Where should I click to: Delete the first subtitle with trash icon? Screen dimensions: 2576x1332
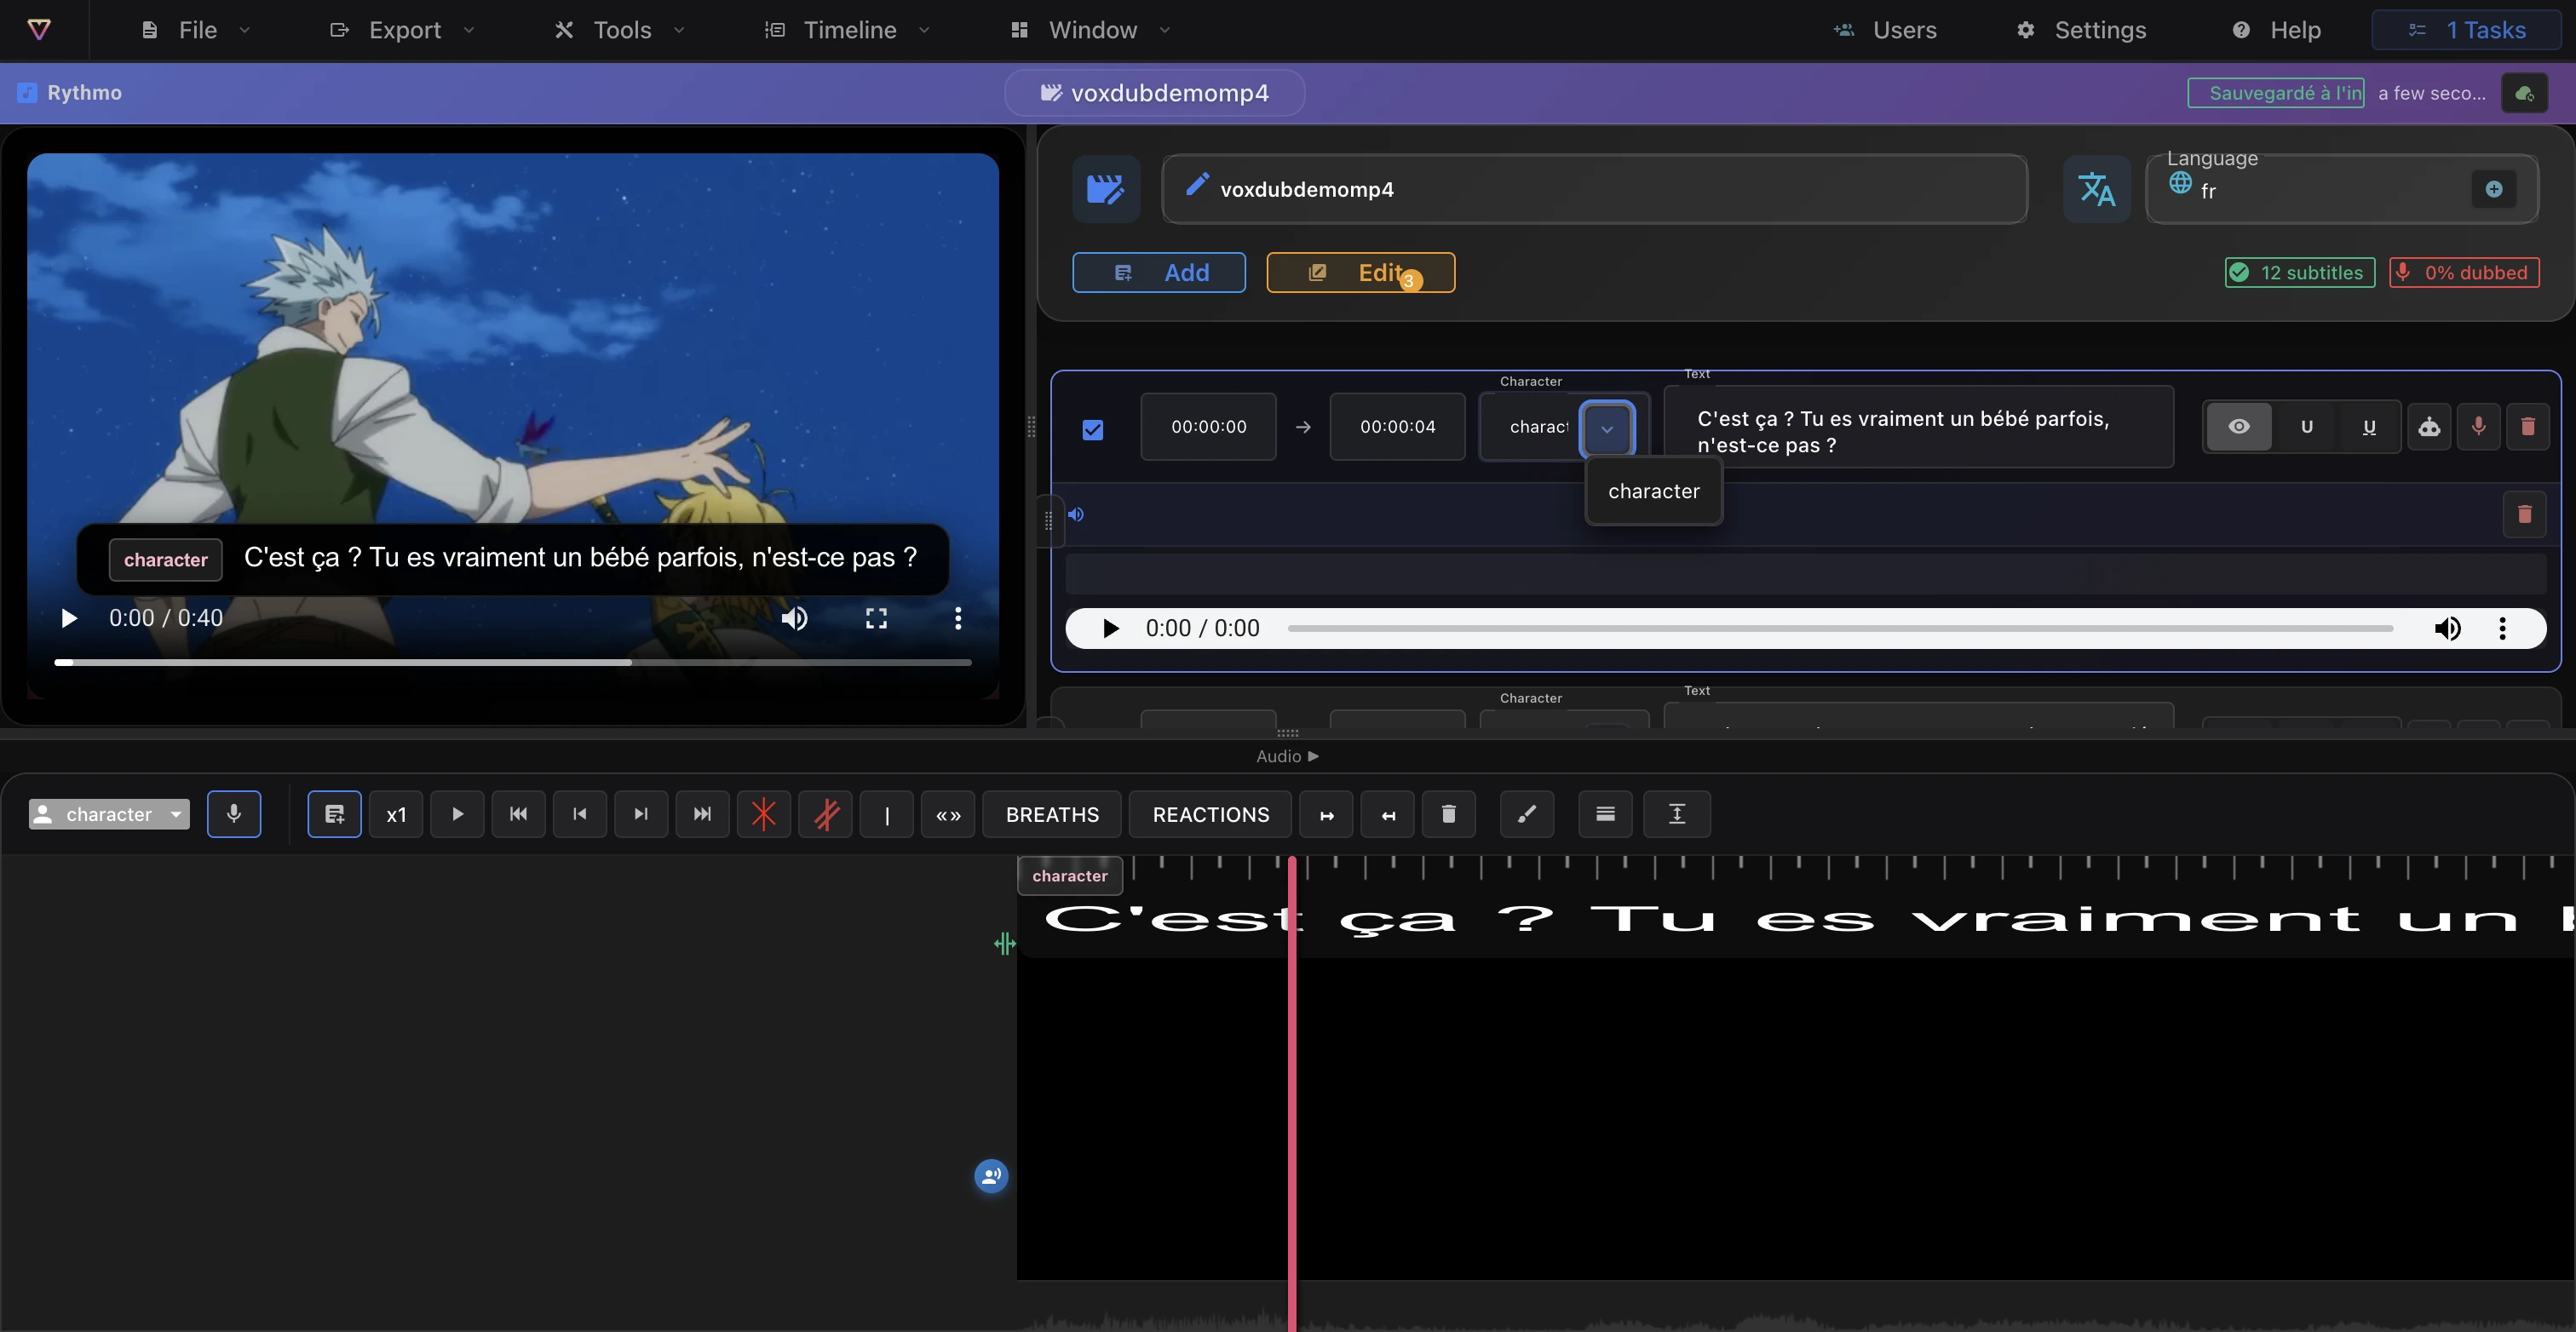(2528, 427)
